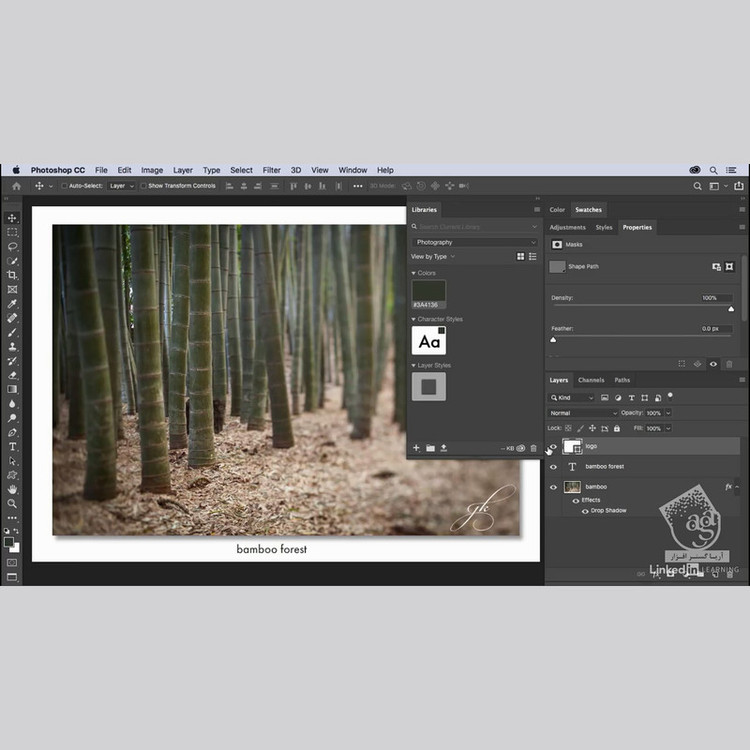Select the Eyedropper tool

pyautogui.click(x=12, y=304)
